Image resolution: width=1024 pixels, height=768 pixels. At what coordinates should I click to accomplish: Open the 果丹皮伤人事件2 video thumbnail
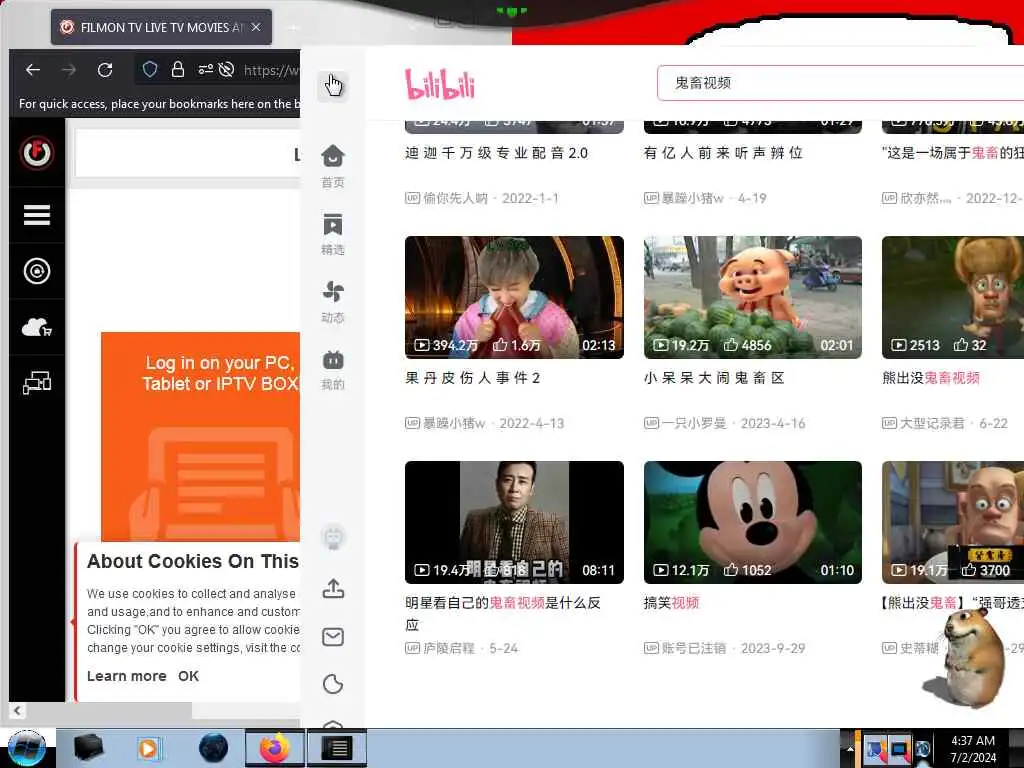514,297
